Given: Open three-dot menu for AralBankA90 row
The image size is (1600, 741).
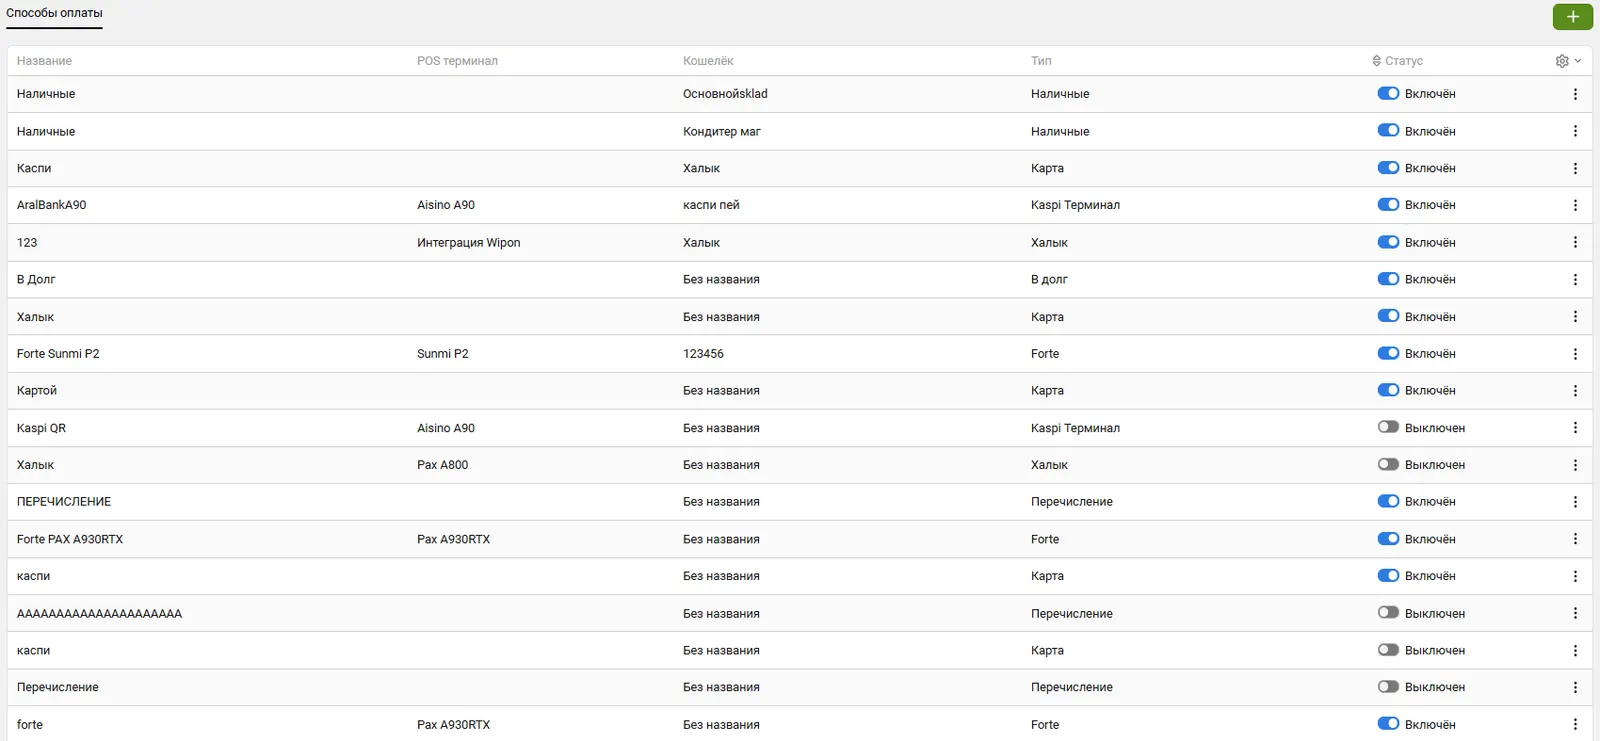Looking at the screenshot, I should tap(1575, 205).
